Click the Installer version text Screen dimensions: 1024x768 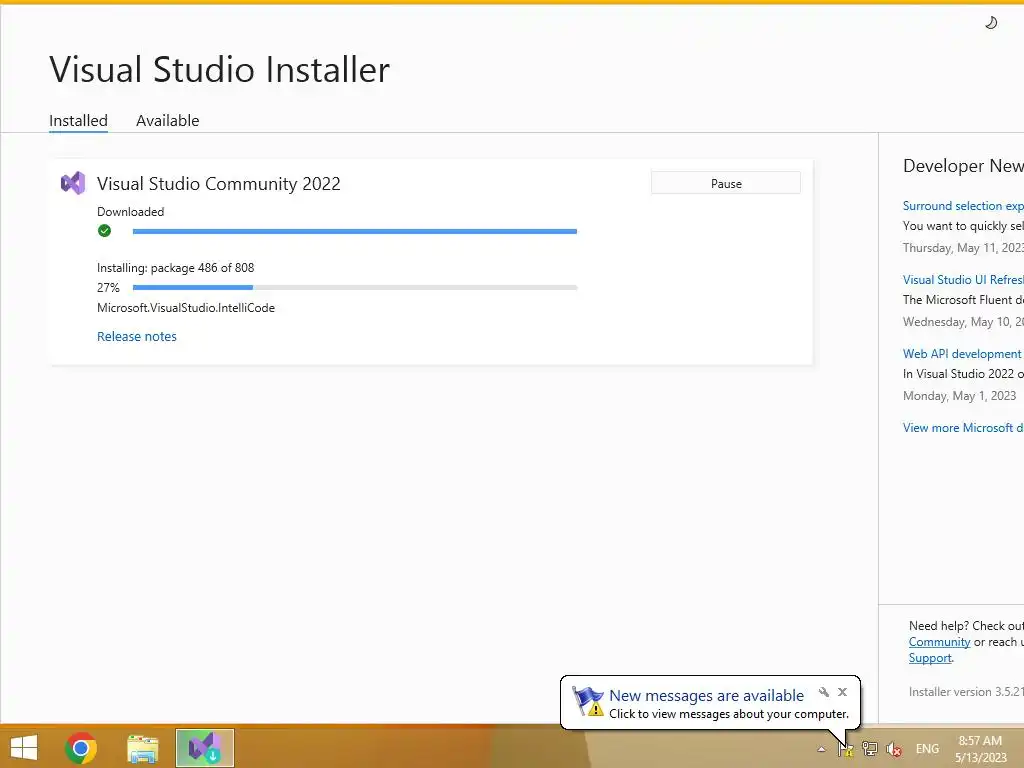[966, 692]
